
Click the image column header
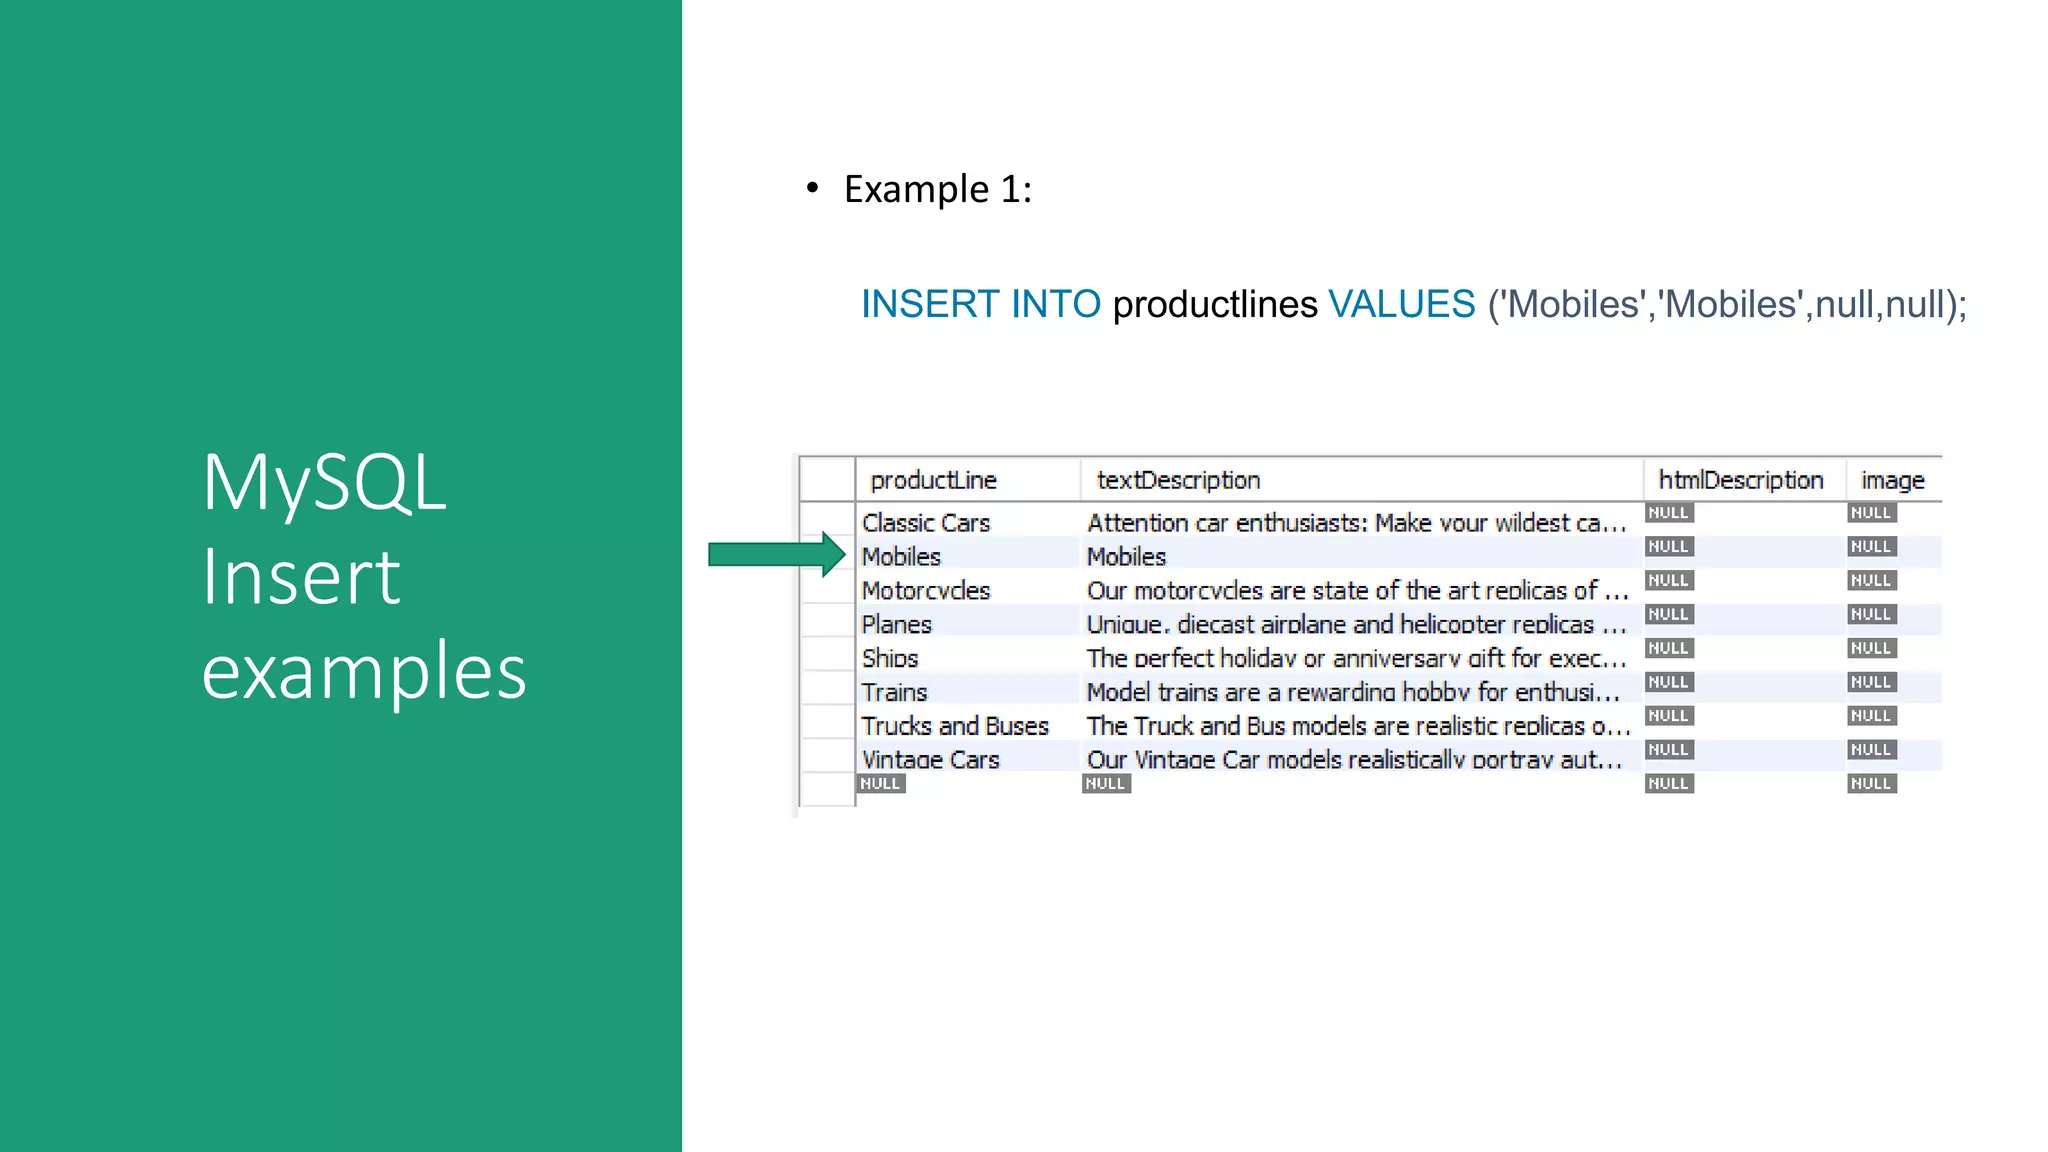(1892, 480)
